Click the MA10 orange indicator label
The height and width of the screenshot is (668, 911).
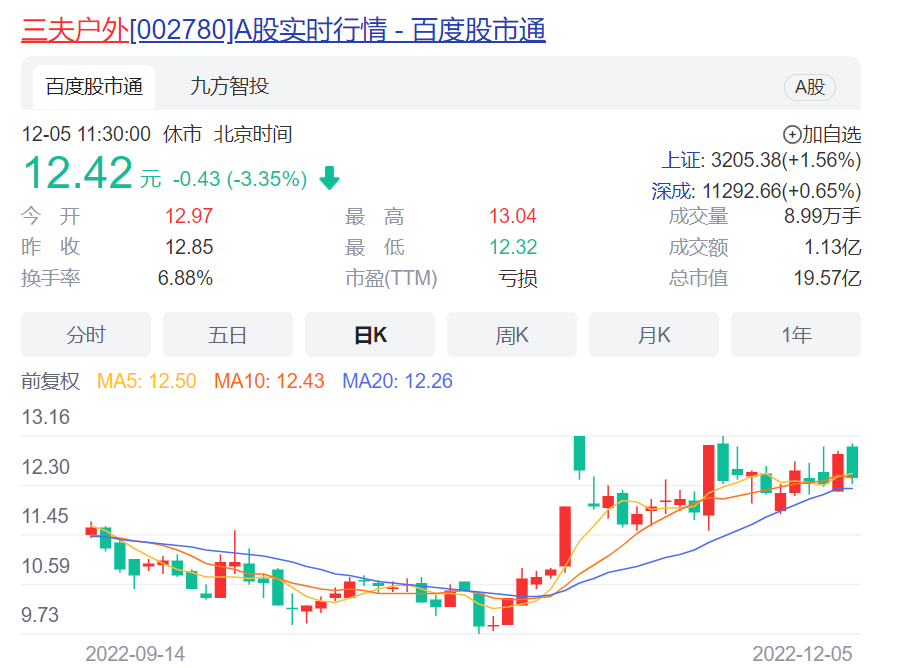[269, 381]
